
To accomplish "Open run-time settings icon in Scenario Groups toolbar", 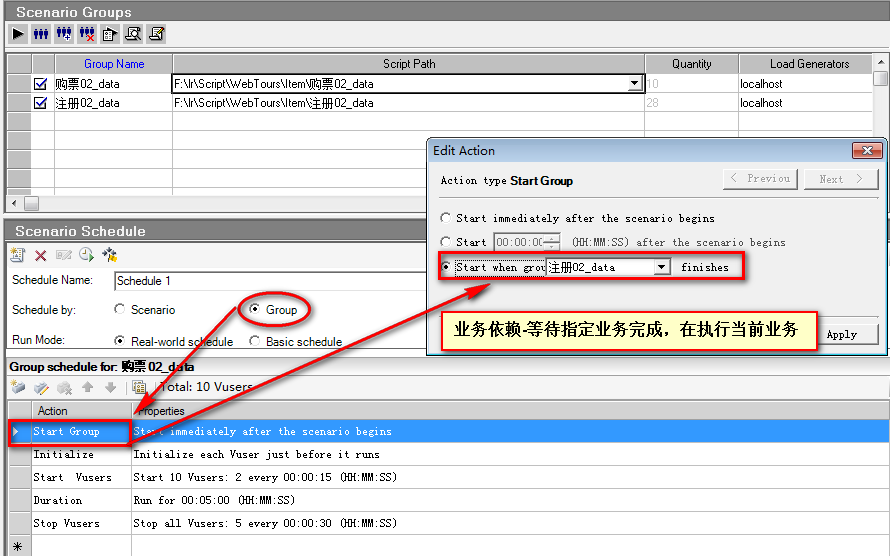I will 110,34.
